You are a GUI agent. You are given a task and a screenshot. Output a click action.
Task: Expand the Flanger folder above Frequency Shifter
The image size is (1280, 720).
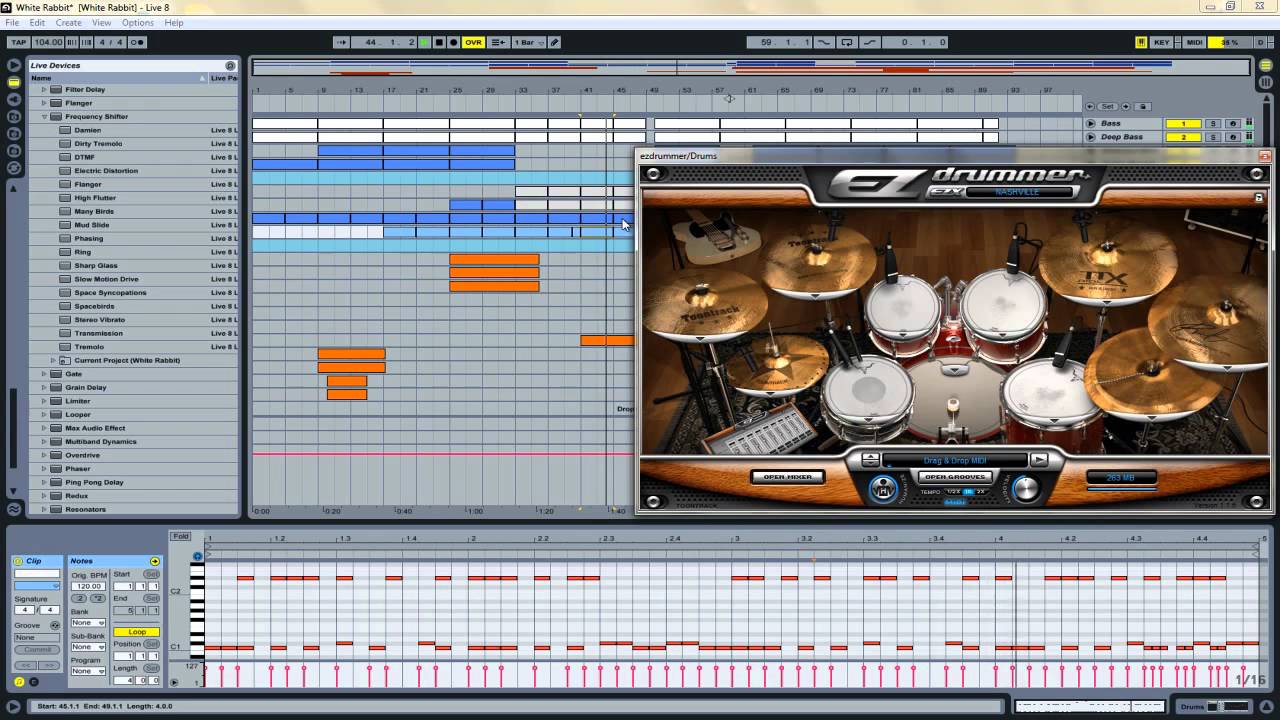point(45,103)
